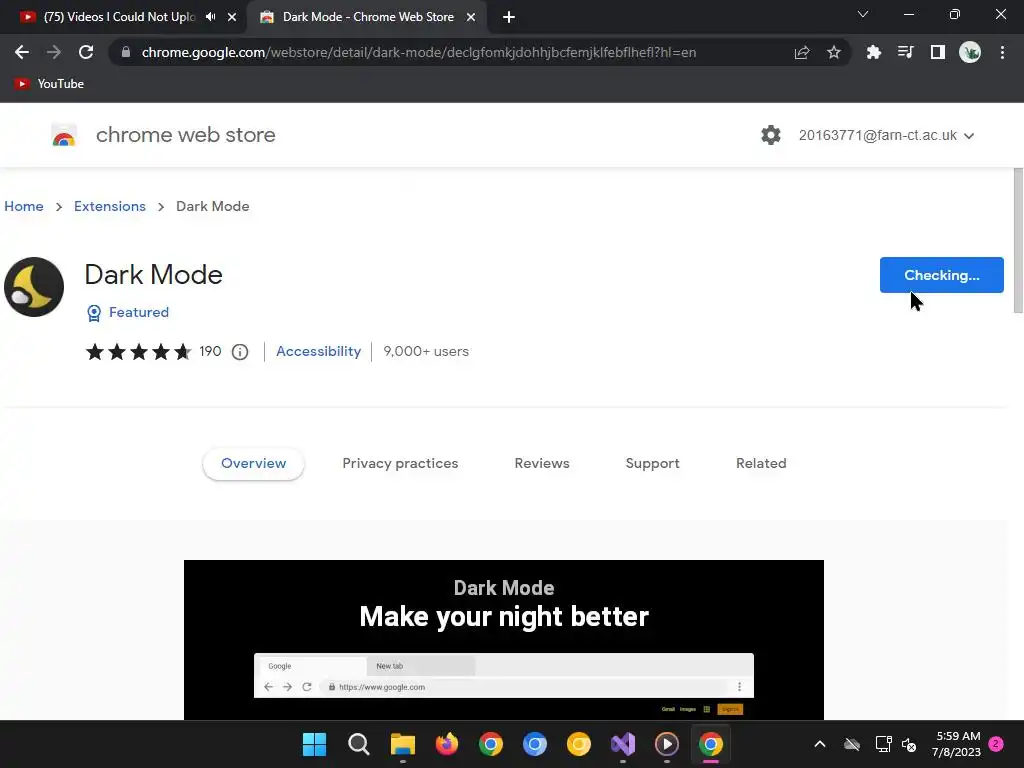Switch to the Support tab
1024x768 pixels.
[x=652, y=464]
